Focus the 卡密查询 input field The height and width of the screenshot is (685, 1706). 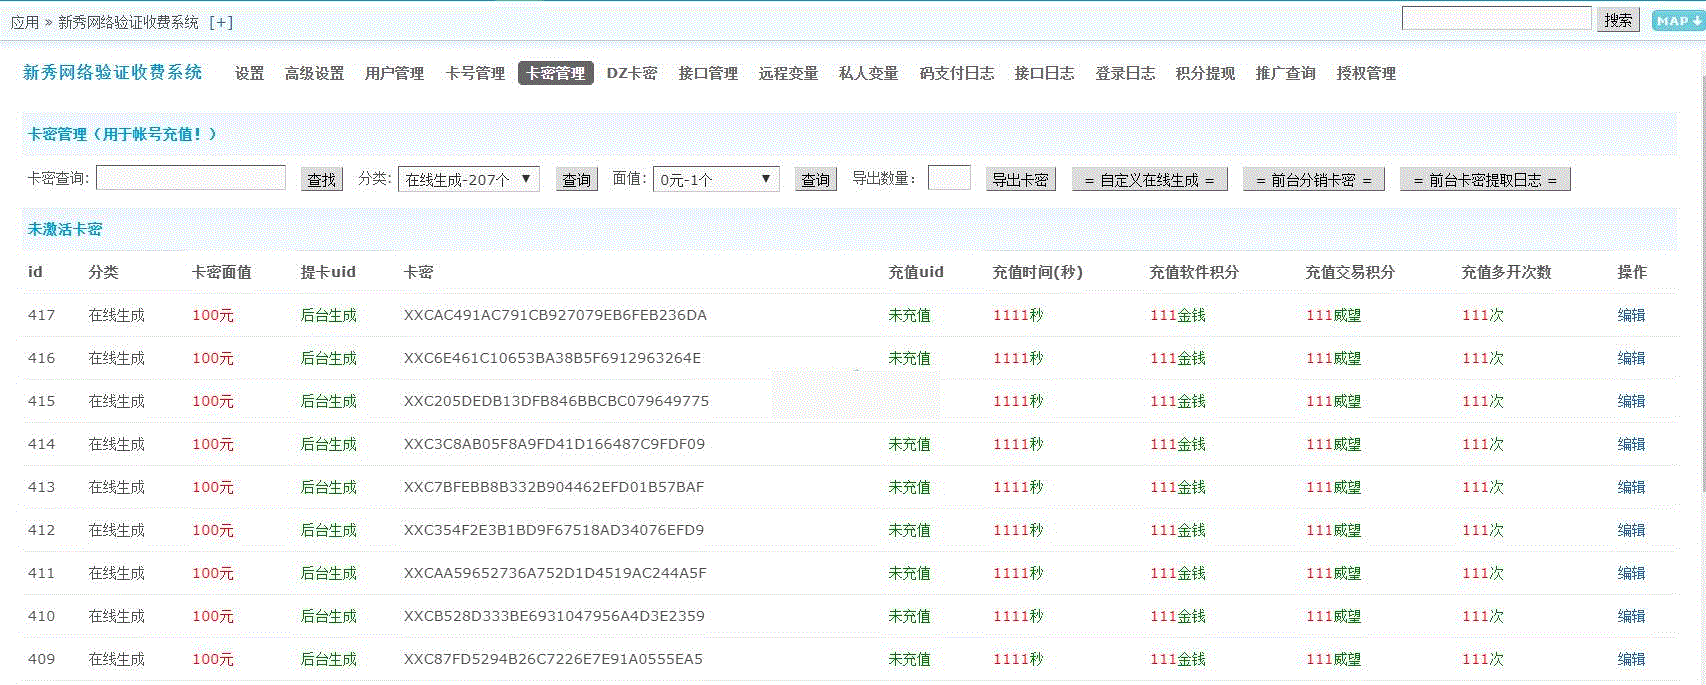pos(191,178)
